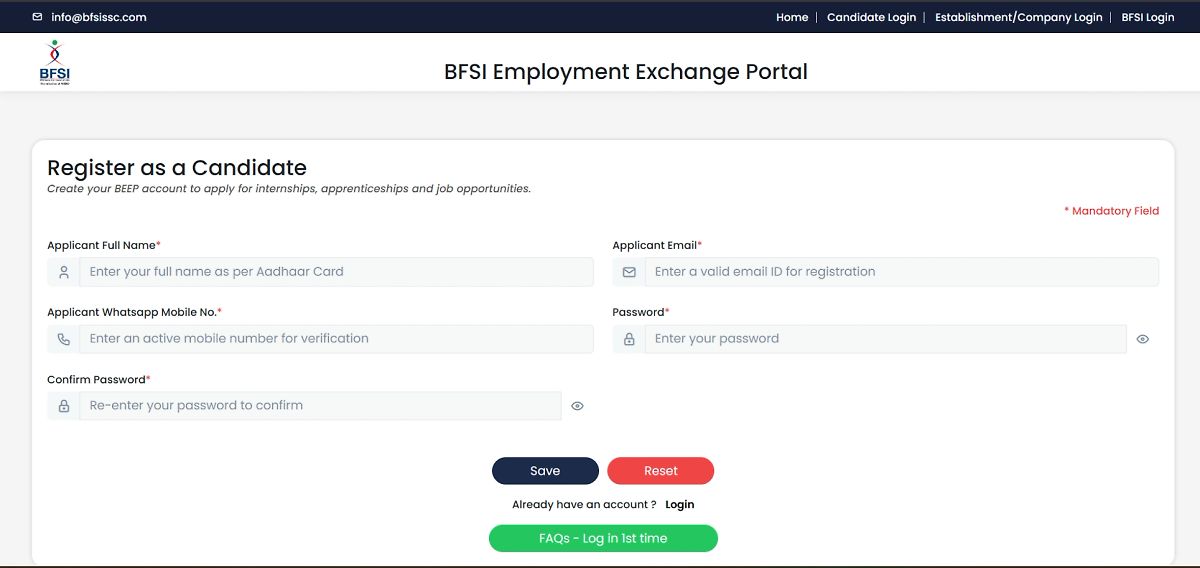Screen dimensions: 1200x568
Task: Open Establishment/Company Login page
Action: tap(1018, 17)
